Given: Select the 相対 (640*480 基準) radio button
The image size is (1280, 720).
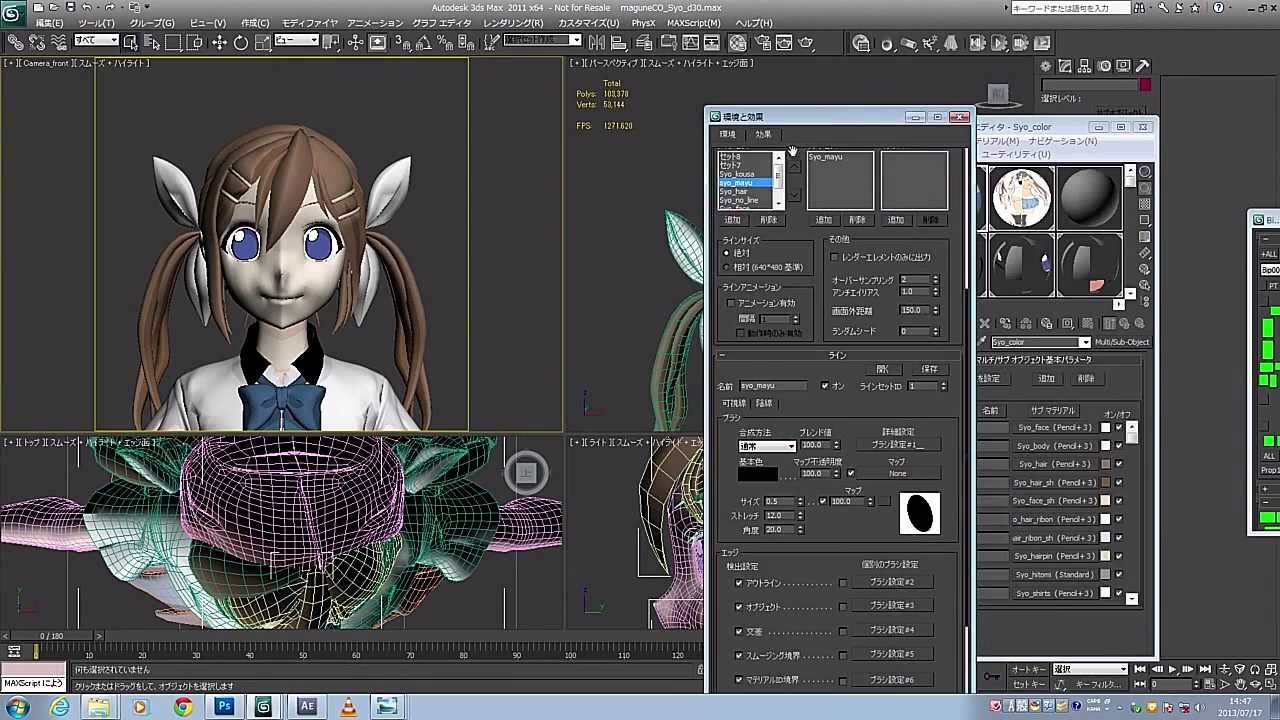Looking at the screenshot, I should (727, 268).
